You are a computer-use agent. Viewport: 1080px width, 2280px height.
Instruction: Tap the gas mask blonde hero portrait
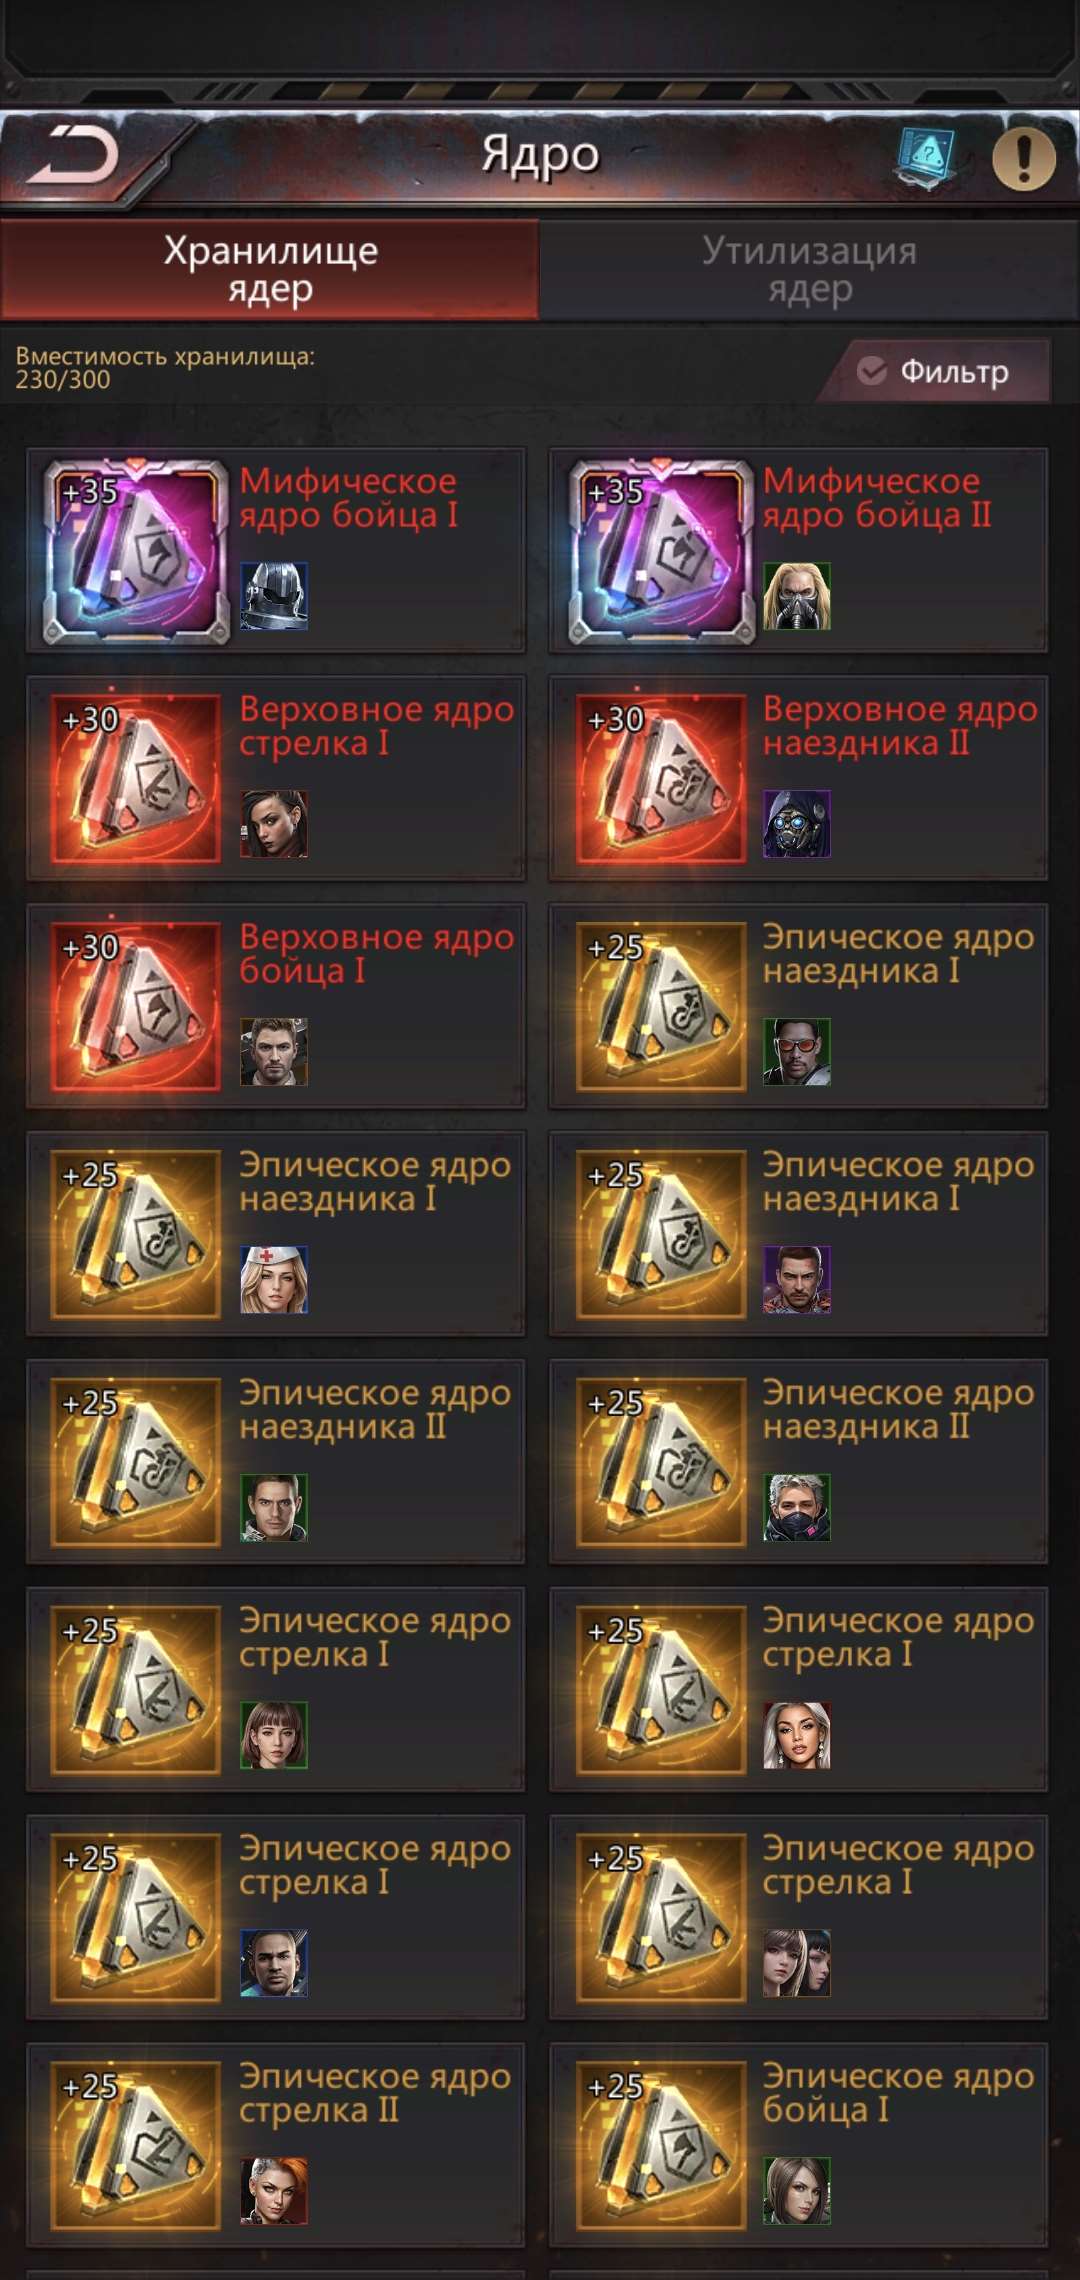pos(797,596)
